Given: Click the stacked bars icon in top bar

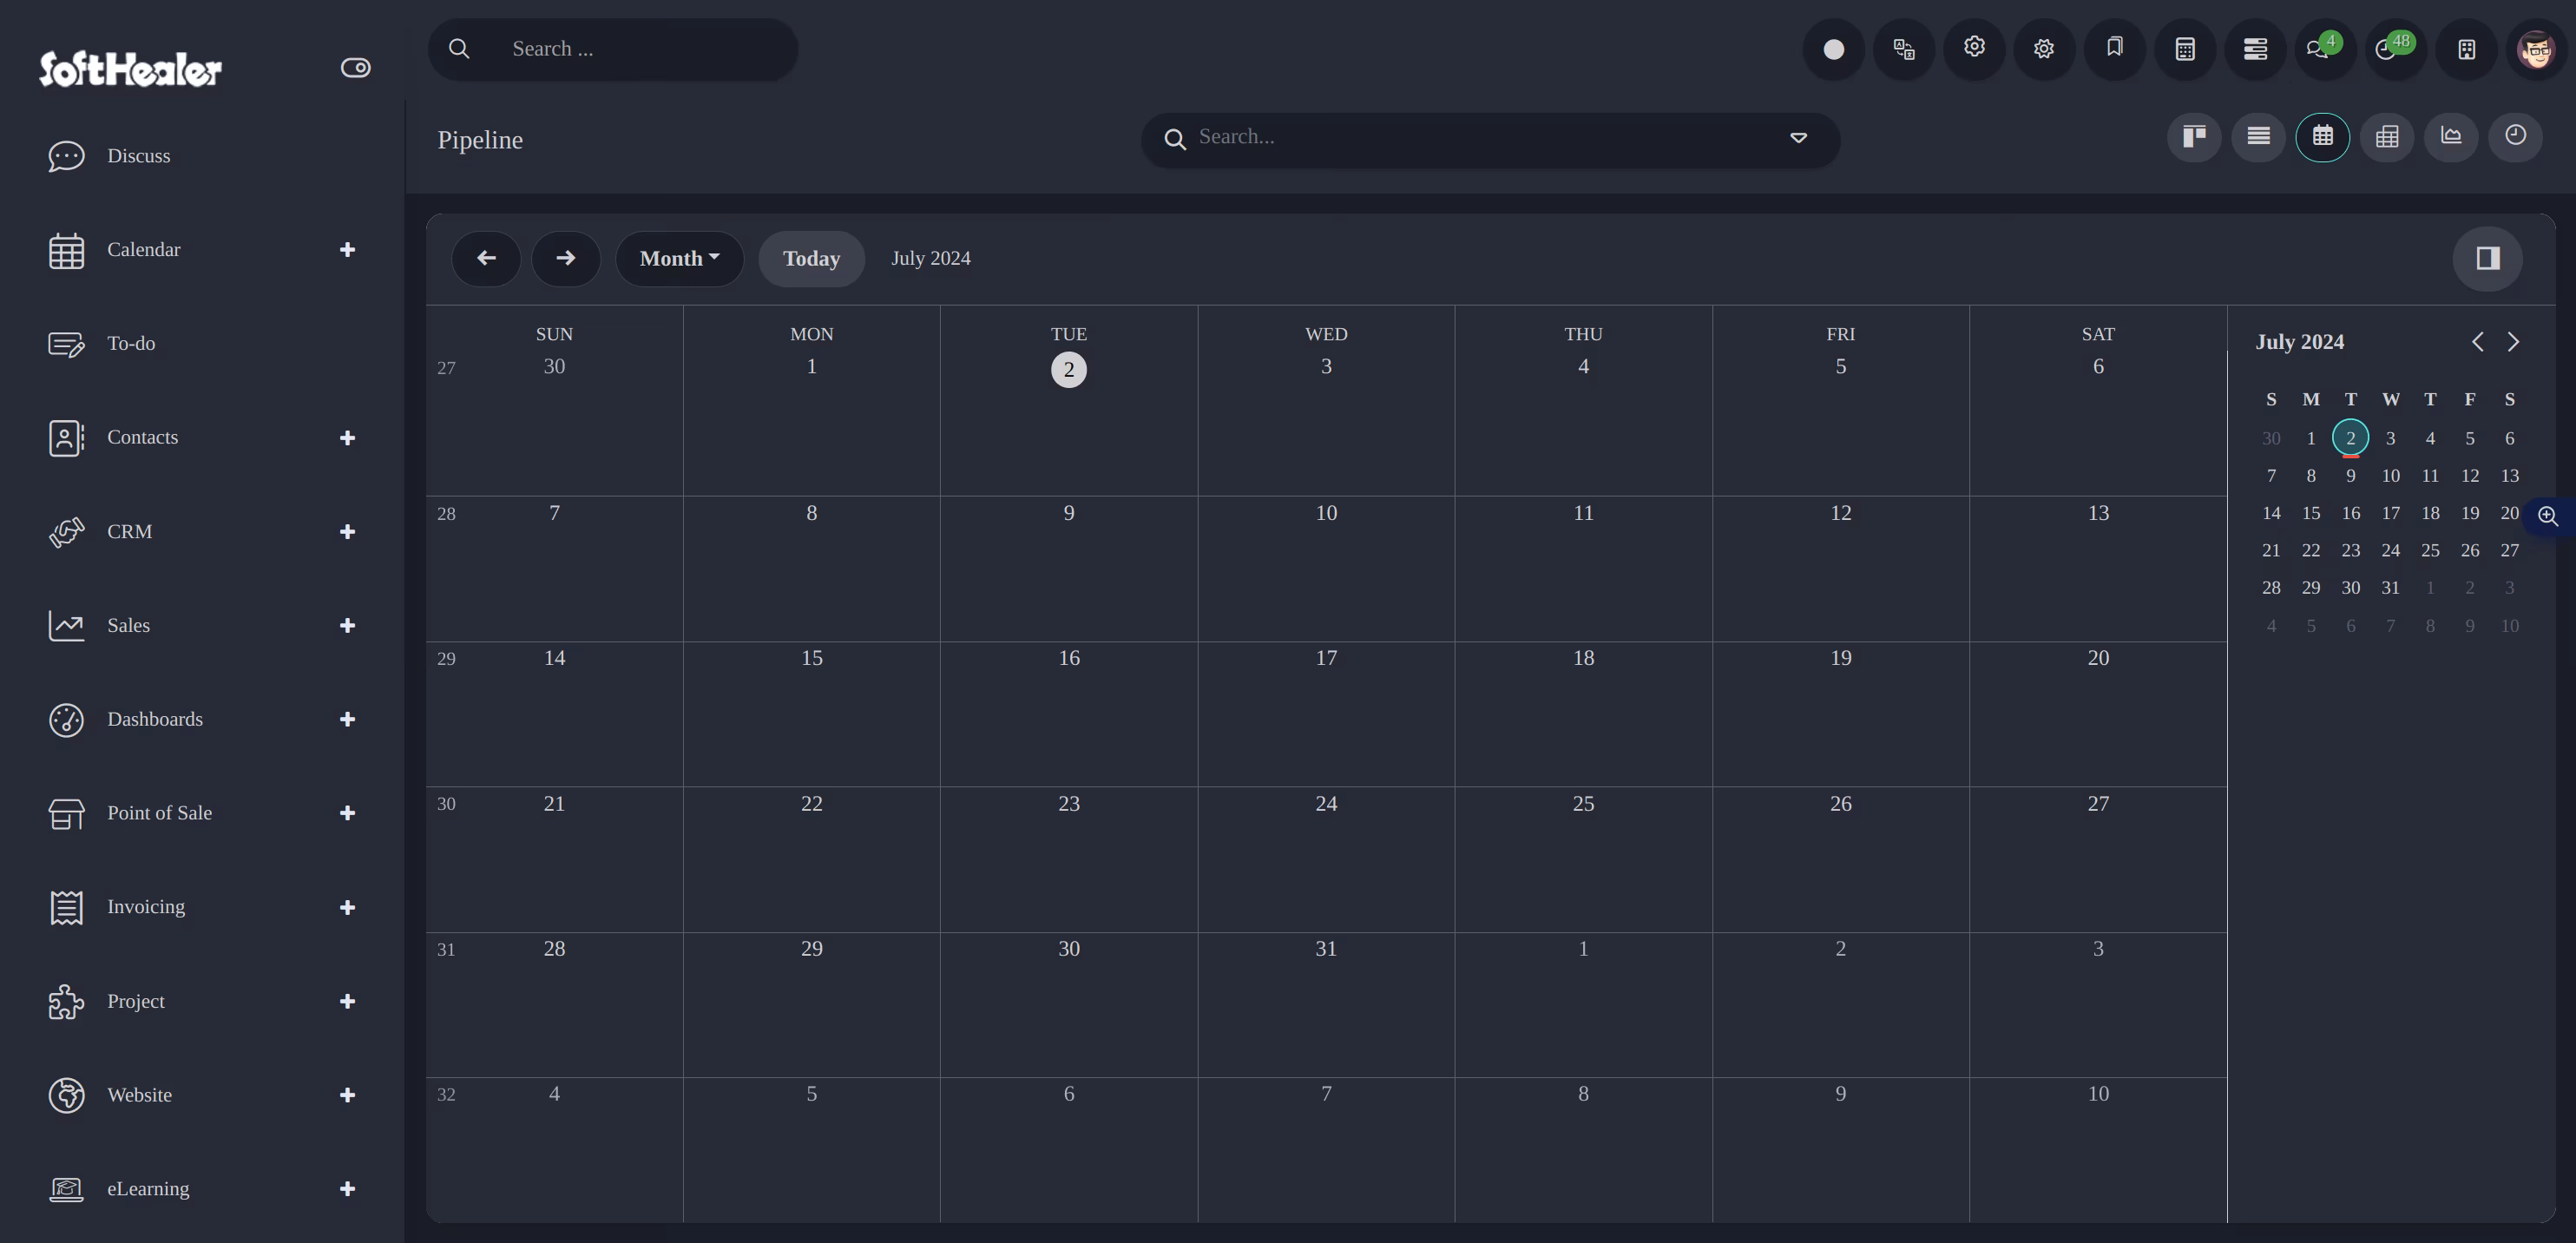Looking at the screenshot, I should point(2255,49).
